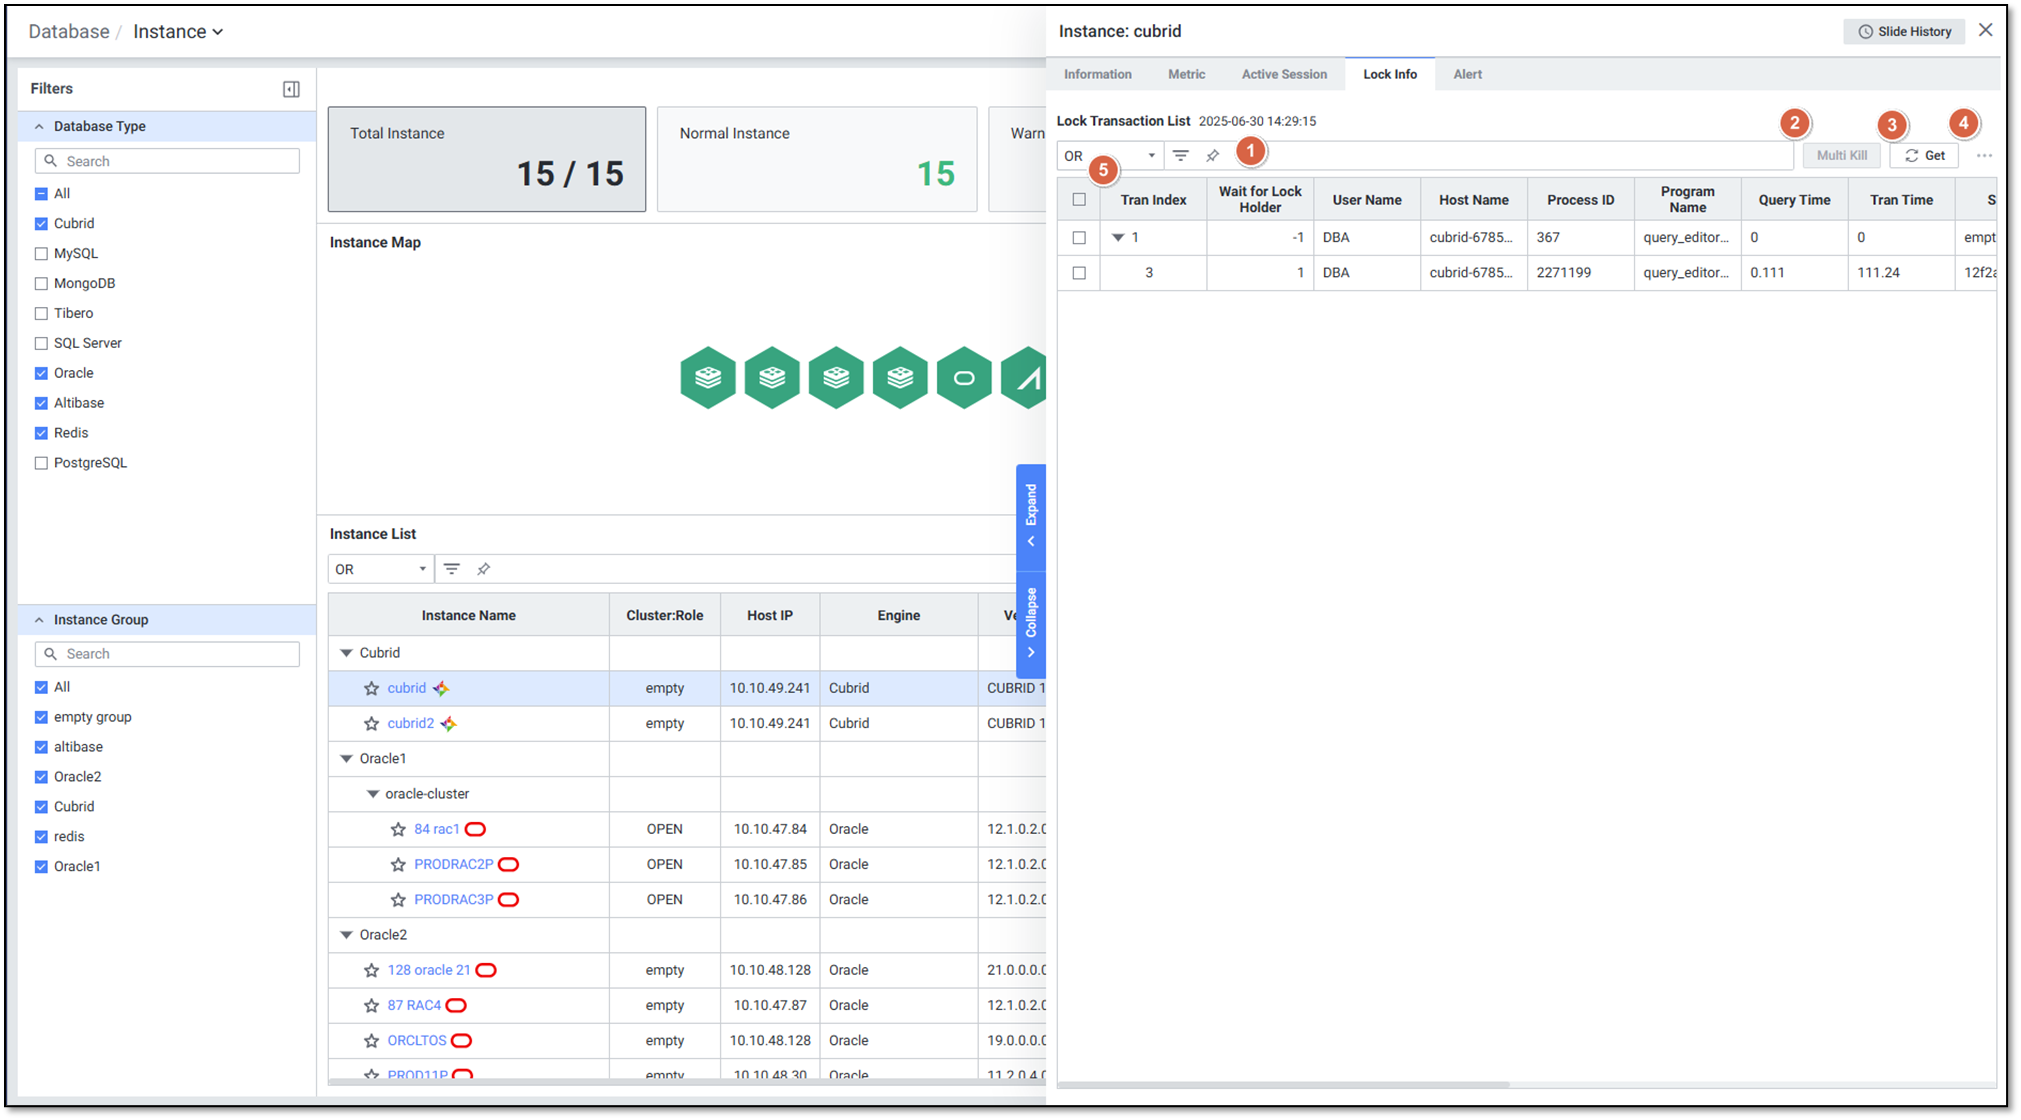
Task: Switch to the Active Session tab
Action: [1284, 74]
